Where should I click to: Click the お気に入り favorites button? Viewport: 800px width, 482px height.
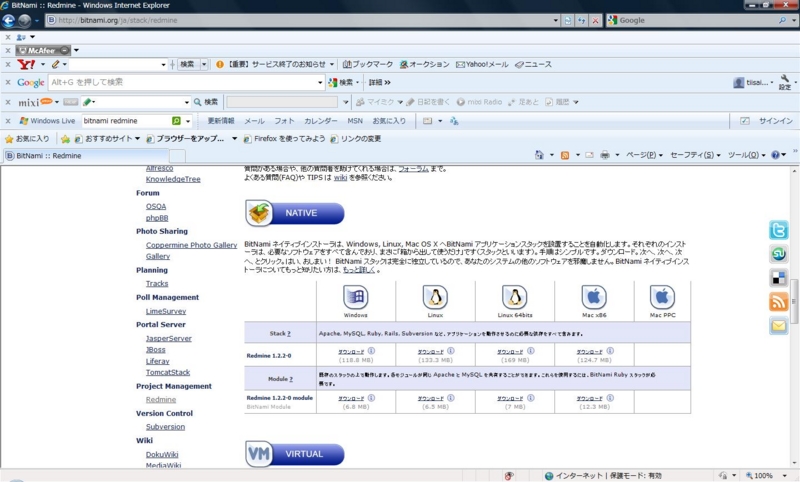pyautogui.click(x=27, y=139)
